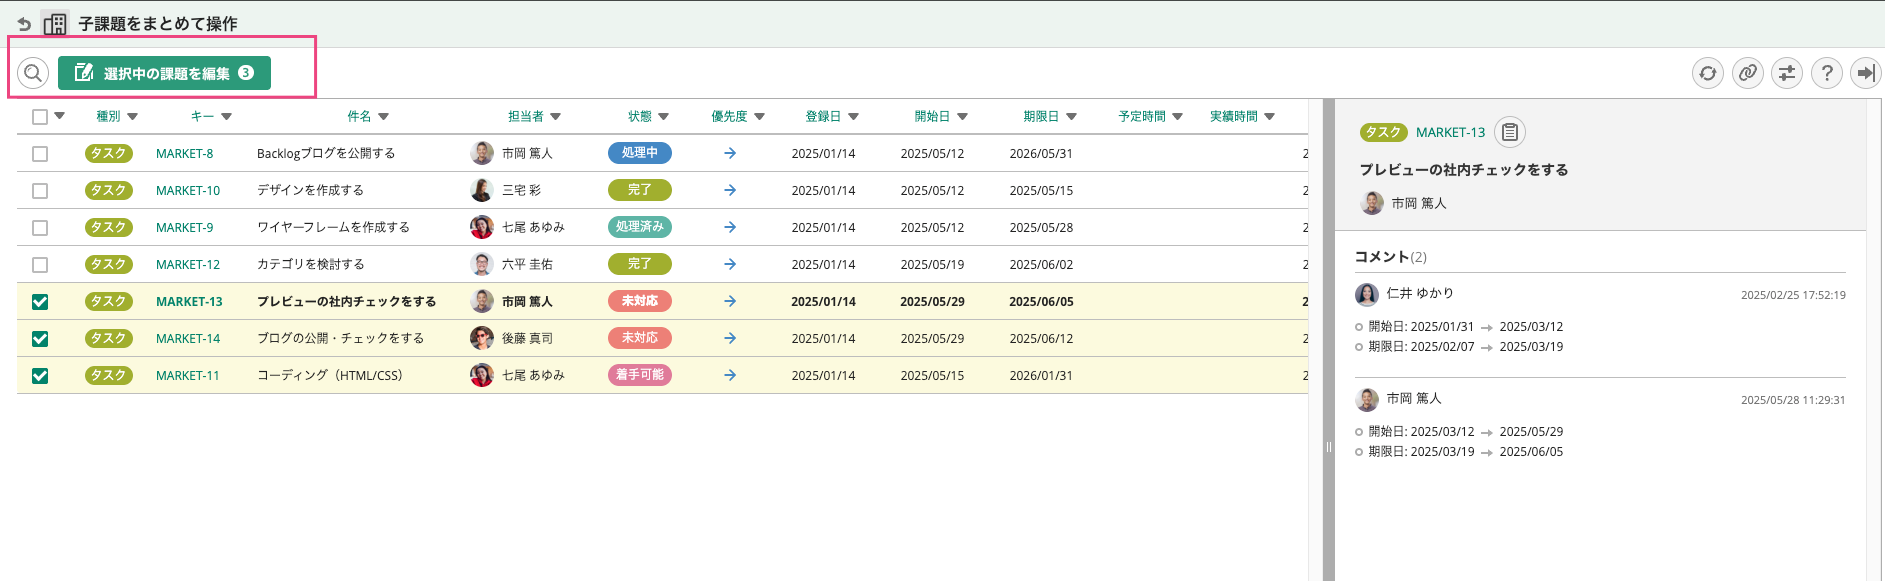Viewport: 1885px width, 581px height.
Task: Check the MARKET-12 row checkbox
Action: (x=40, y=265)
